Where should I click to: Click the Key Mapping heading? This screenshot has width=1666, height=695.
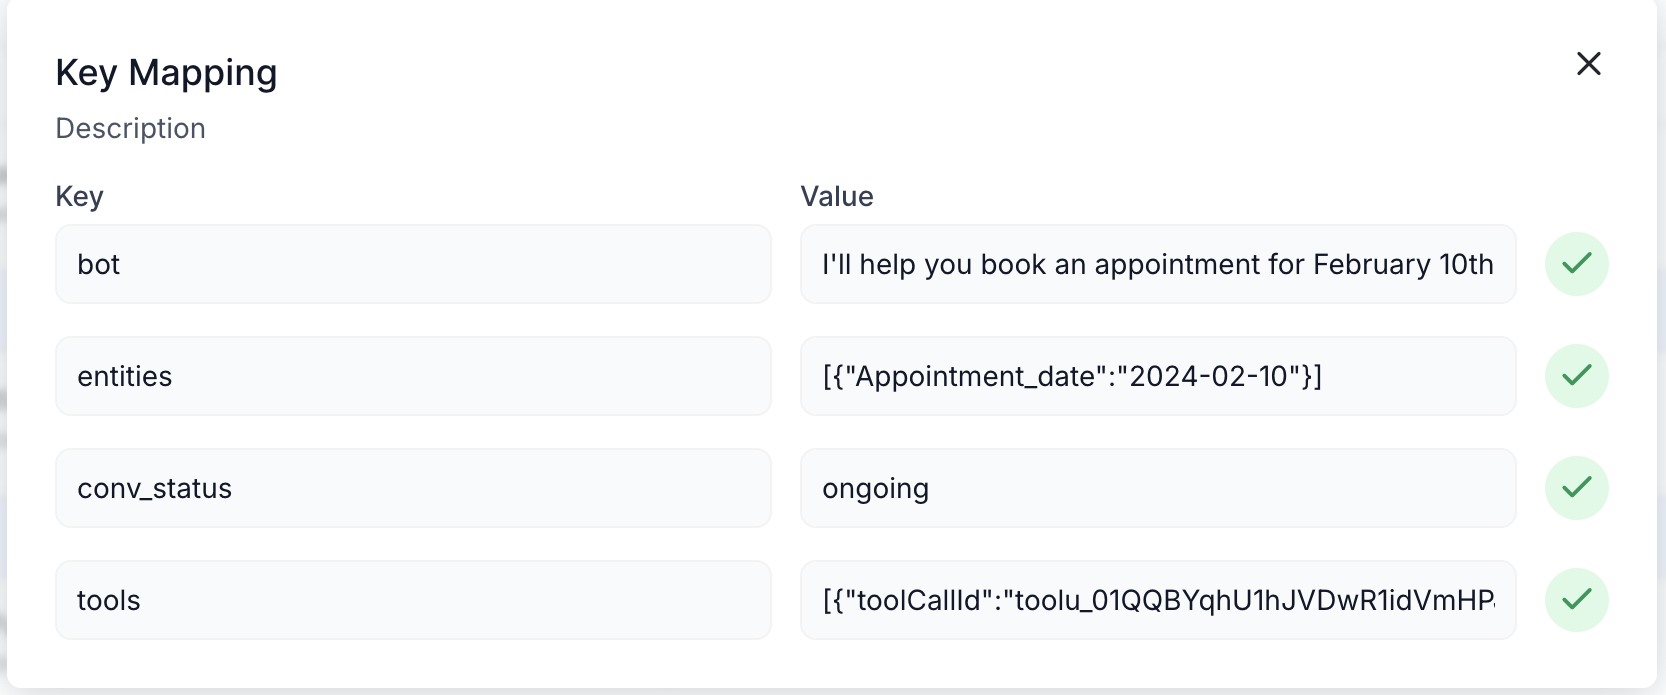[166, 73]
